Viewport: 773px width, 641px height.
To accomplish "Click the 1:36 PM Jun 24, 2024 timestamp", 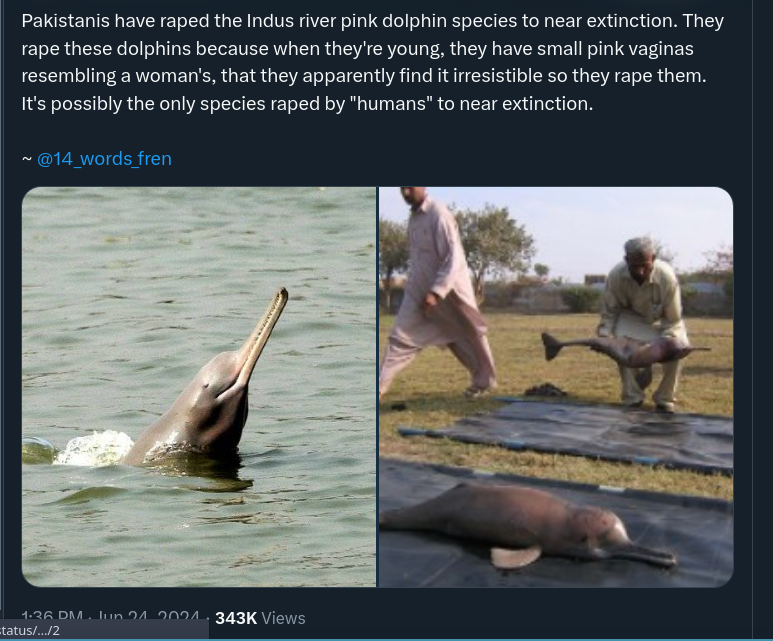I will pos(110,617).
